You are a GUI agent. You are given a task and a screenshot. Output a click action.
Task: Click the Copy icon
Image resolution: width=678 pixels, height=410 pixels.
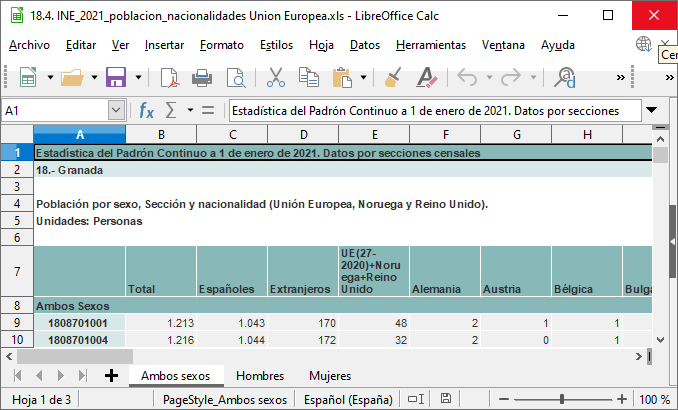point(309,78)
